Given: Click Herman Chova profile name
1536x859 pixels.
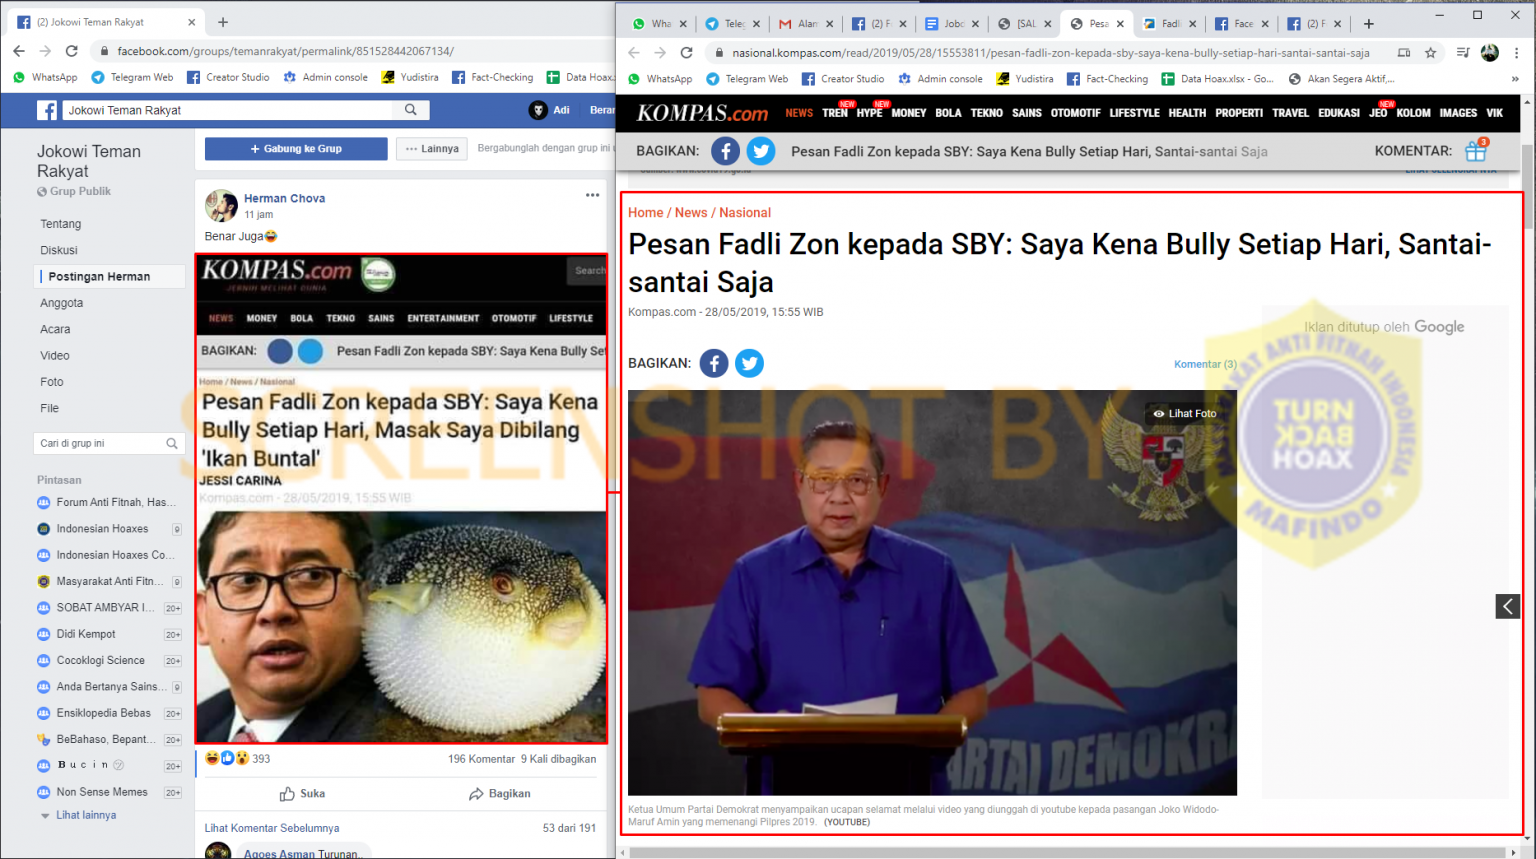Looking at the screenshot, I should (284, 198).
